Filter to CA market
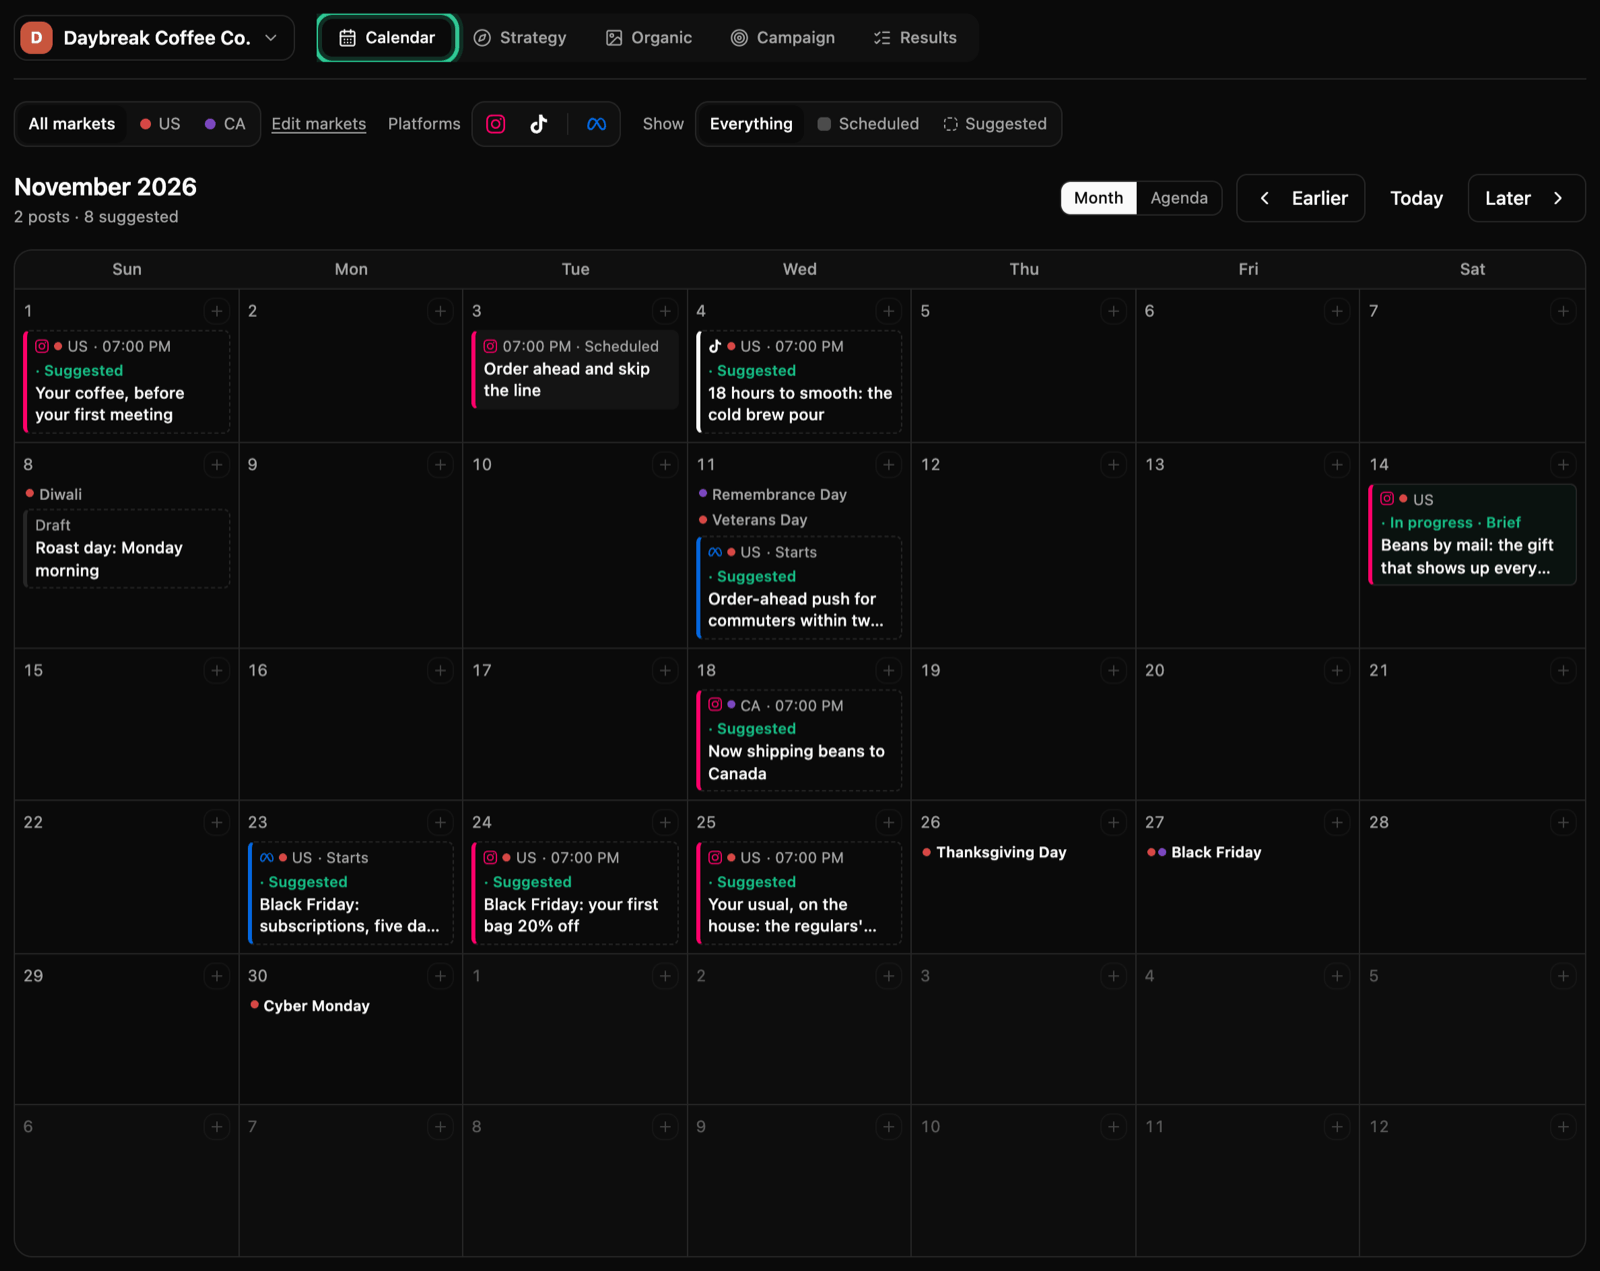 225,124
